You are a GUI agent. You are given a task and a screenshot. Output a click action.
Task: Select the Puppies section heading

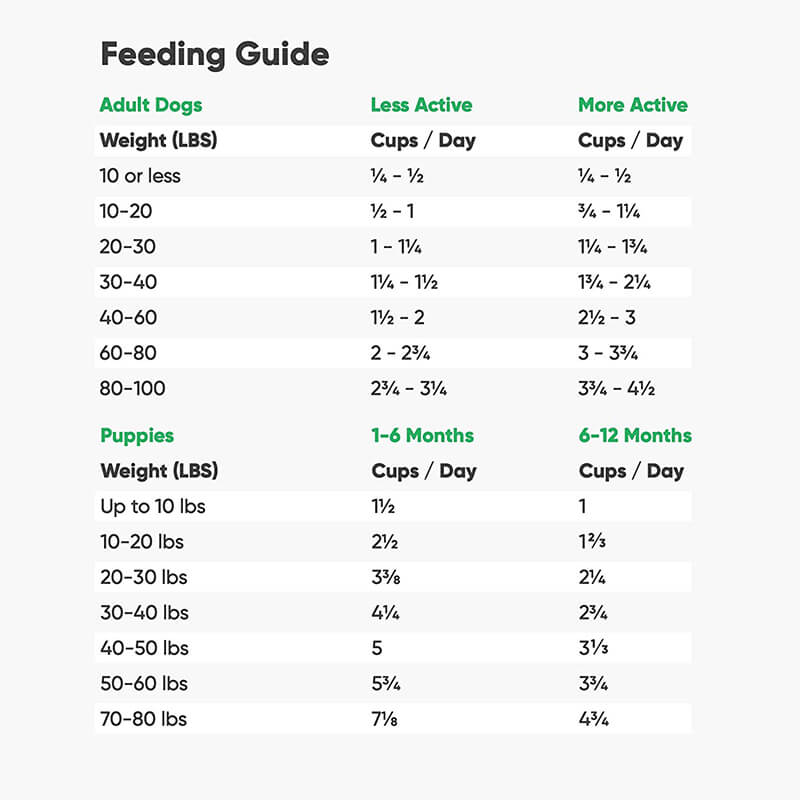(137, 436)
